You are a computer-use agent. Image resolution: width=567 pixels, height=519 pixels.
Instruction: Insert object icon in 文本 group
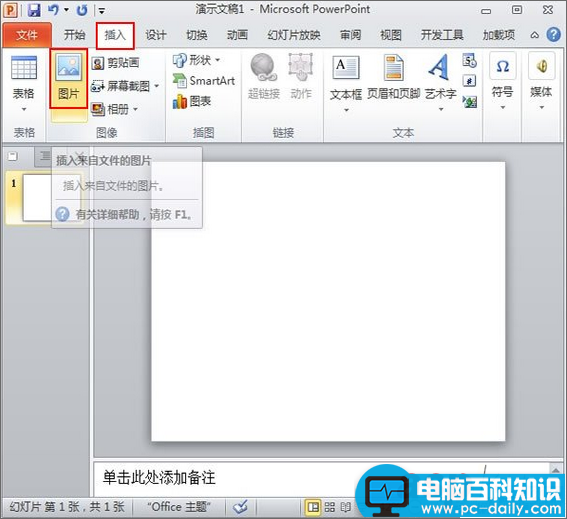coord(469,102)
